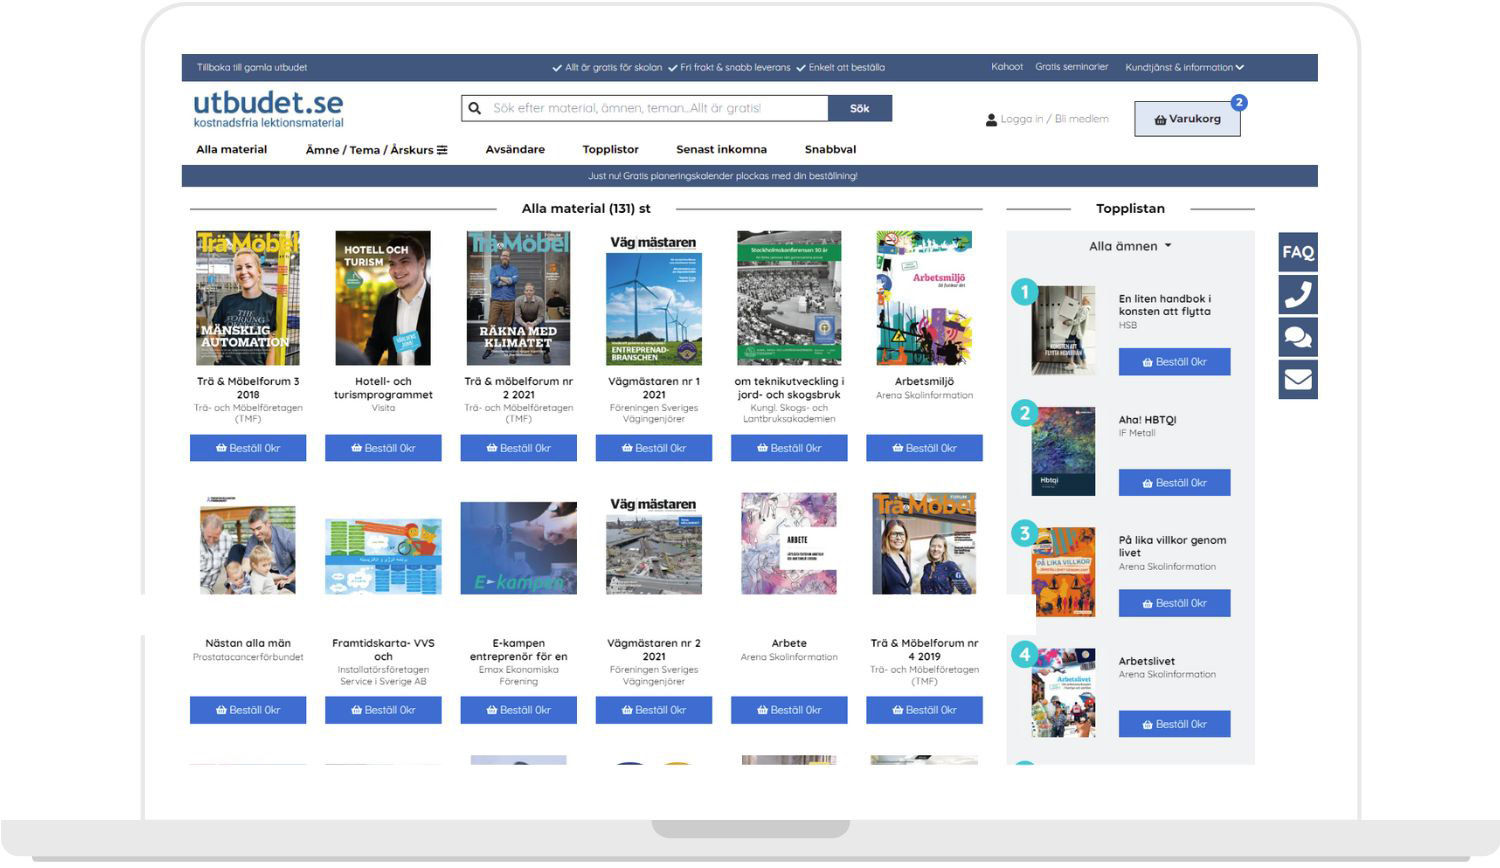Order Trä & Möbelforum nr 4 2019
The height and width of the screenshot is (868, 1500).
coord(924,710)
